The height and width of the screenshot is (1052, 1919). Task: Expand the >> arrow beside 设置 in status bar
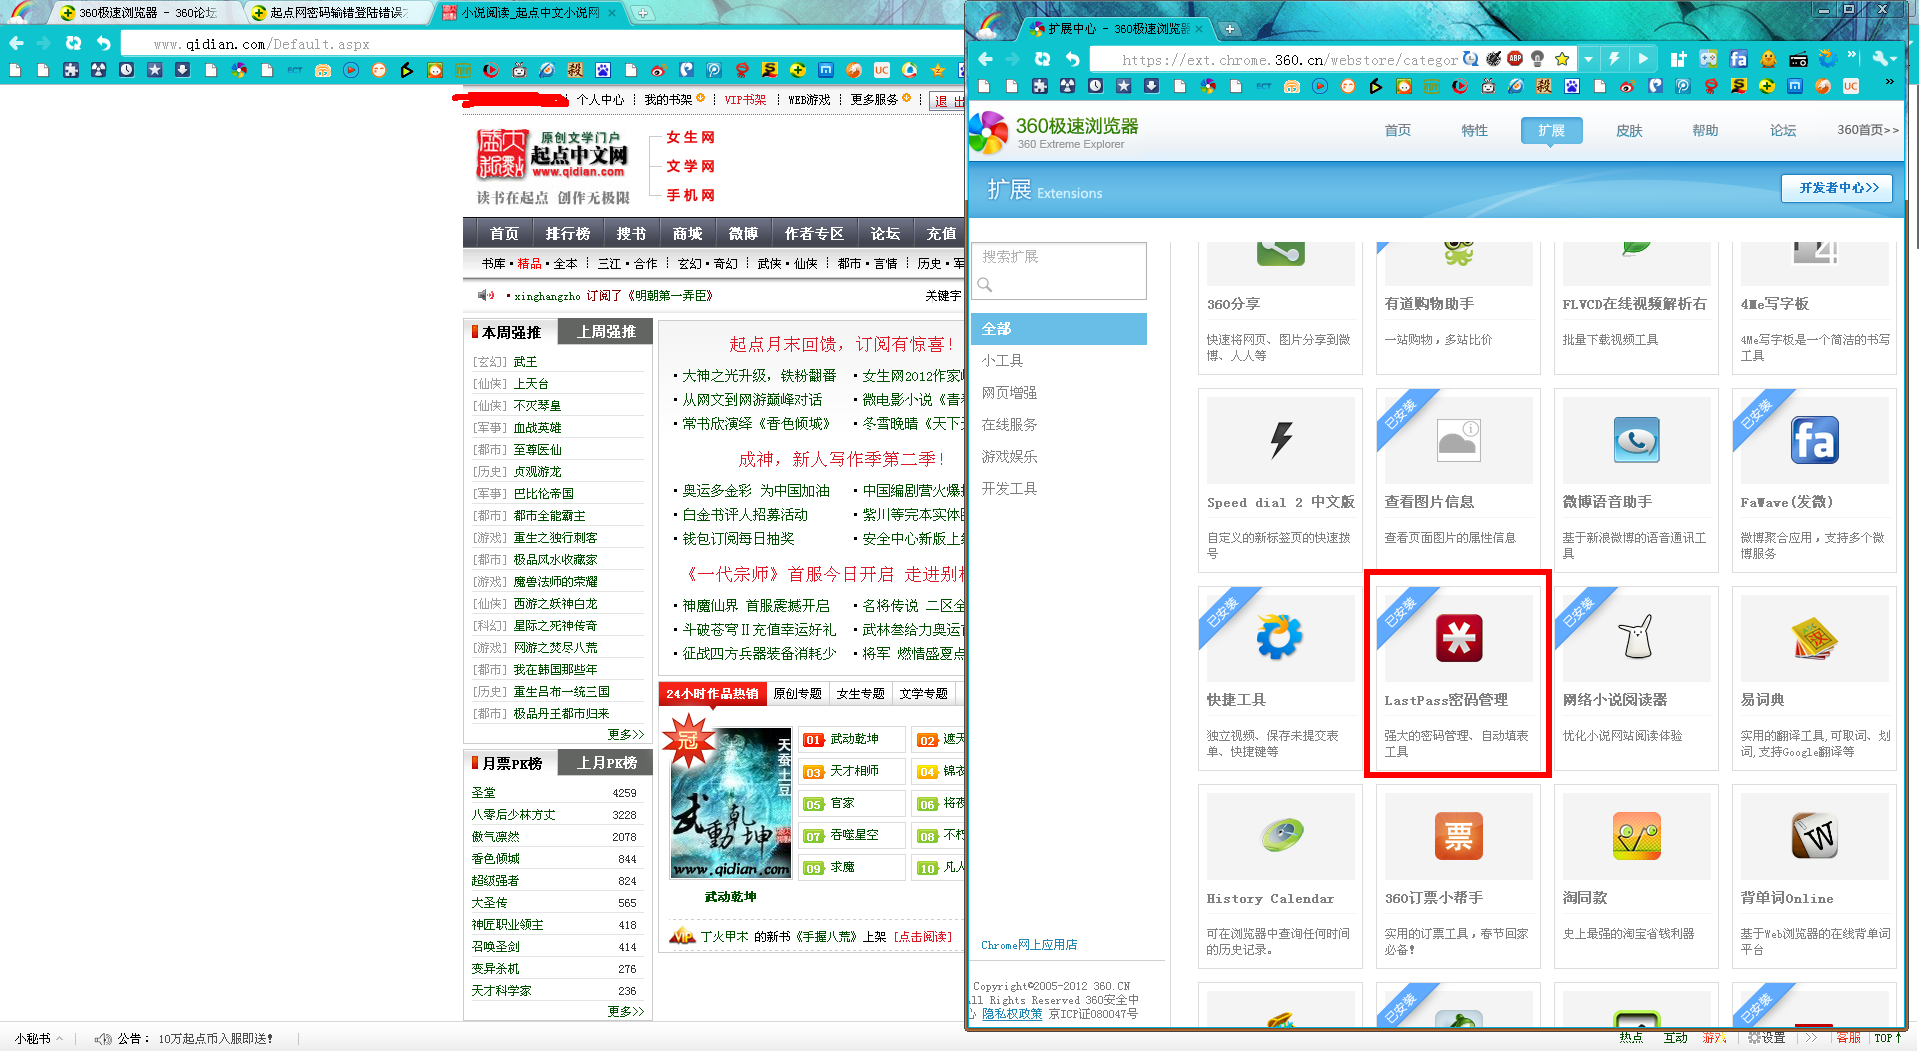tap(1812, 1038)
